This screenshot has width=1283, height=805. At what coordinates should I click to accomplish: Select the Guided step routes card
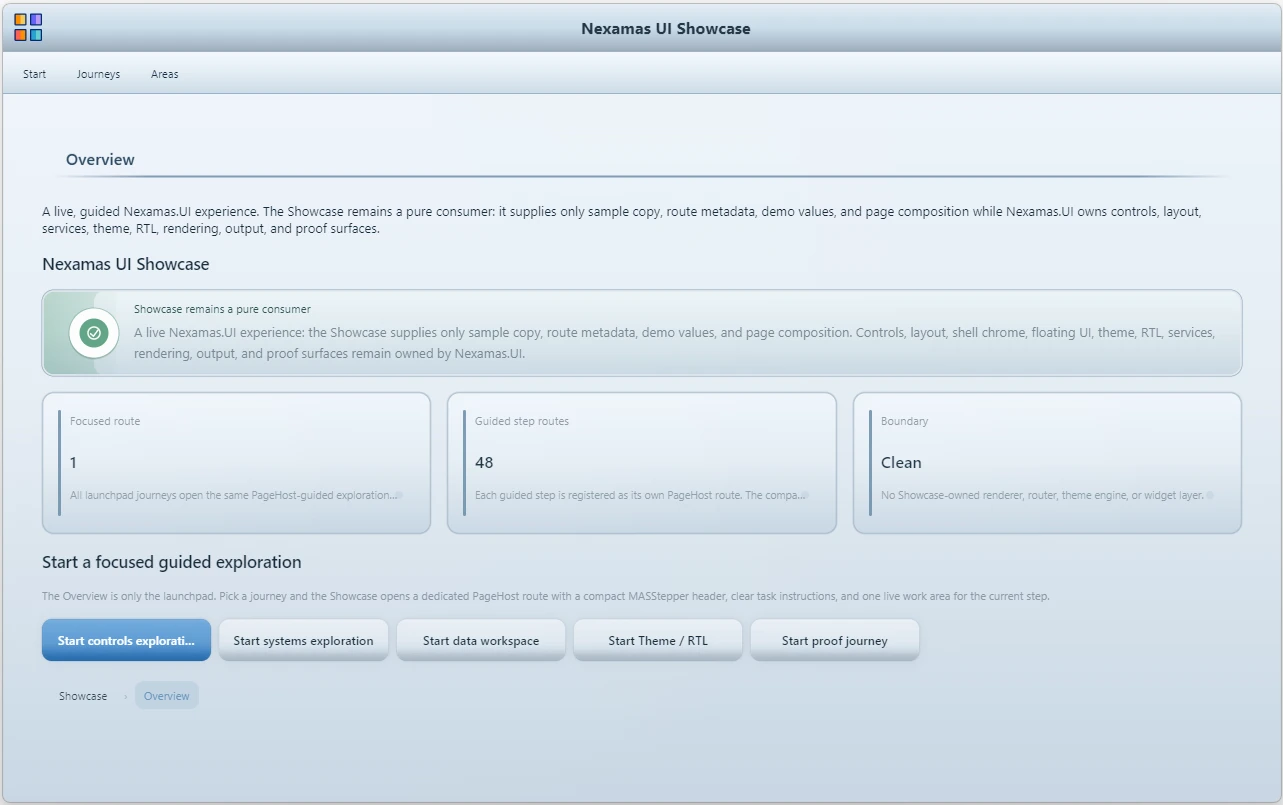[x=642, y=463]
